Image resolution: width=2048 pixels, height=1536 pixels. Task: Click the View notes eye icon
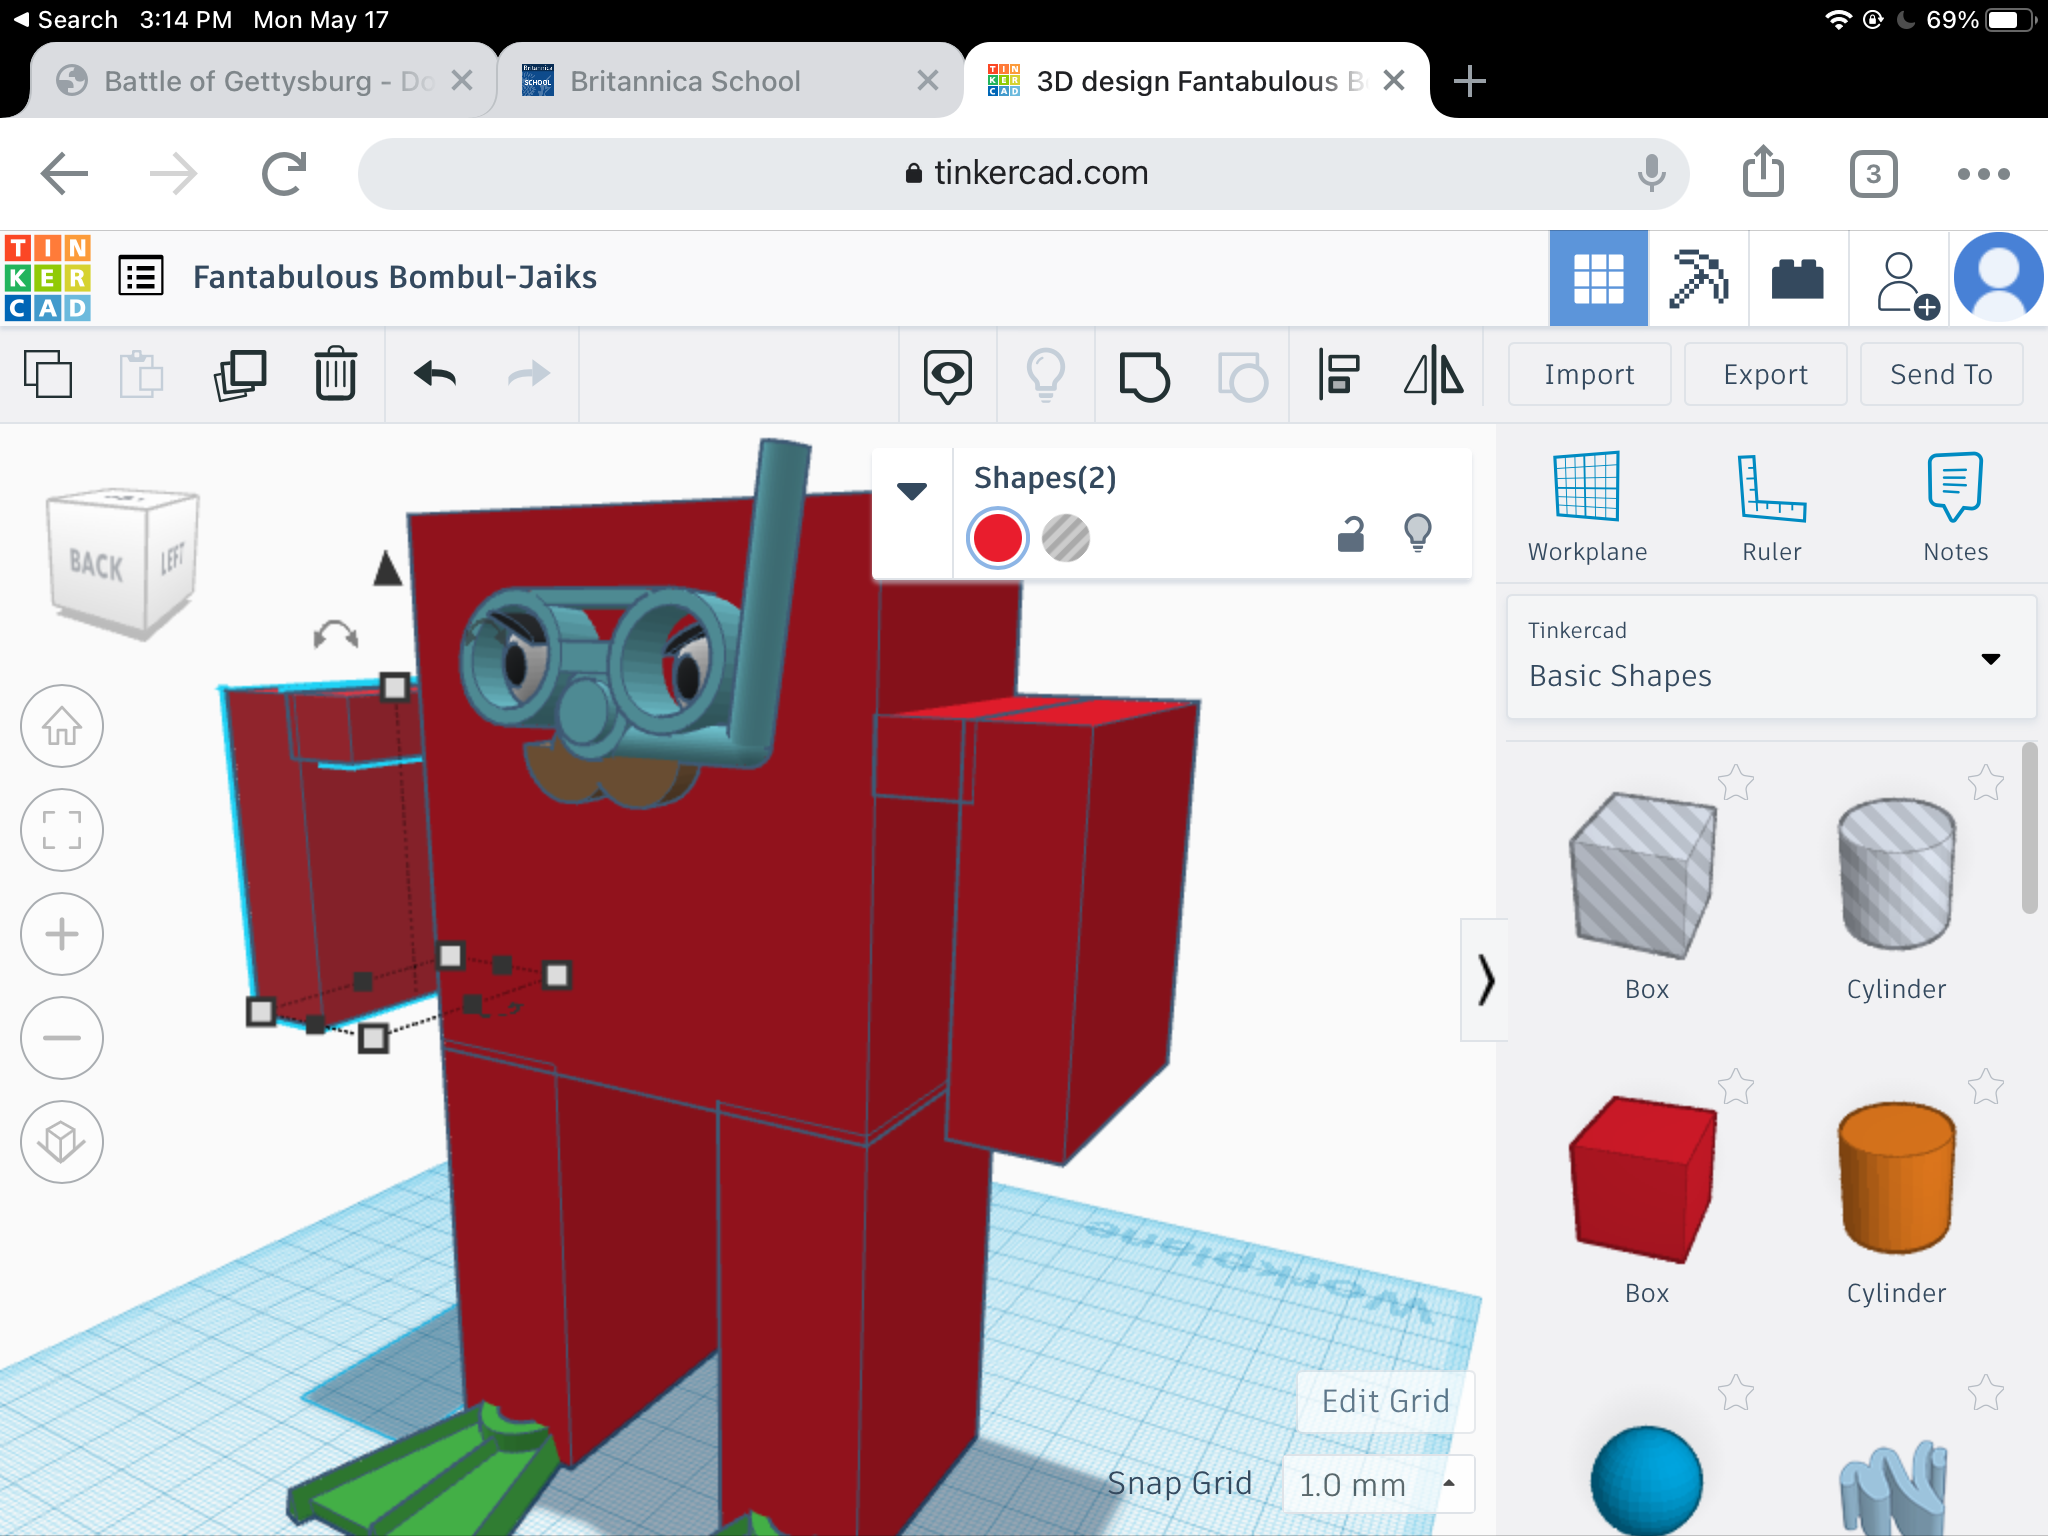click(947, 376)
